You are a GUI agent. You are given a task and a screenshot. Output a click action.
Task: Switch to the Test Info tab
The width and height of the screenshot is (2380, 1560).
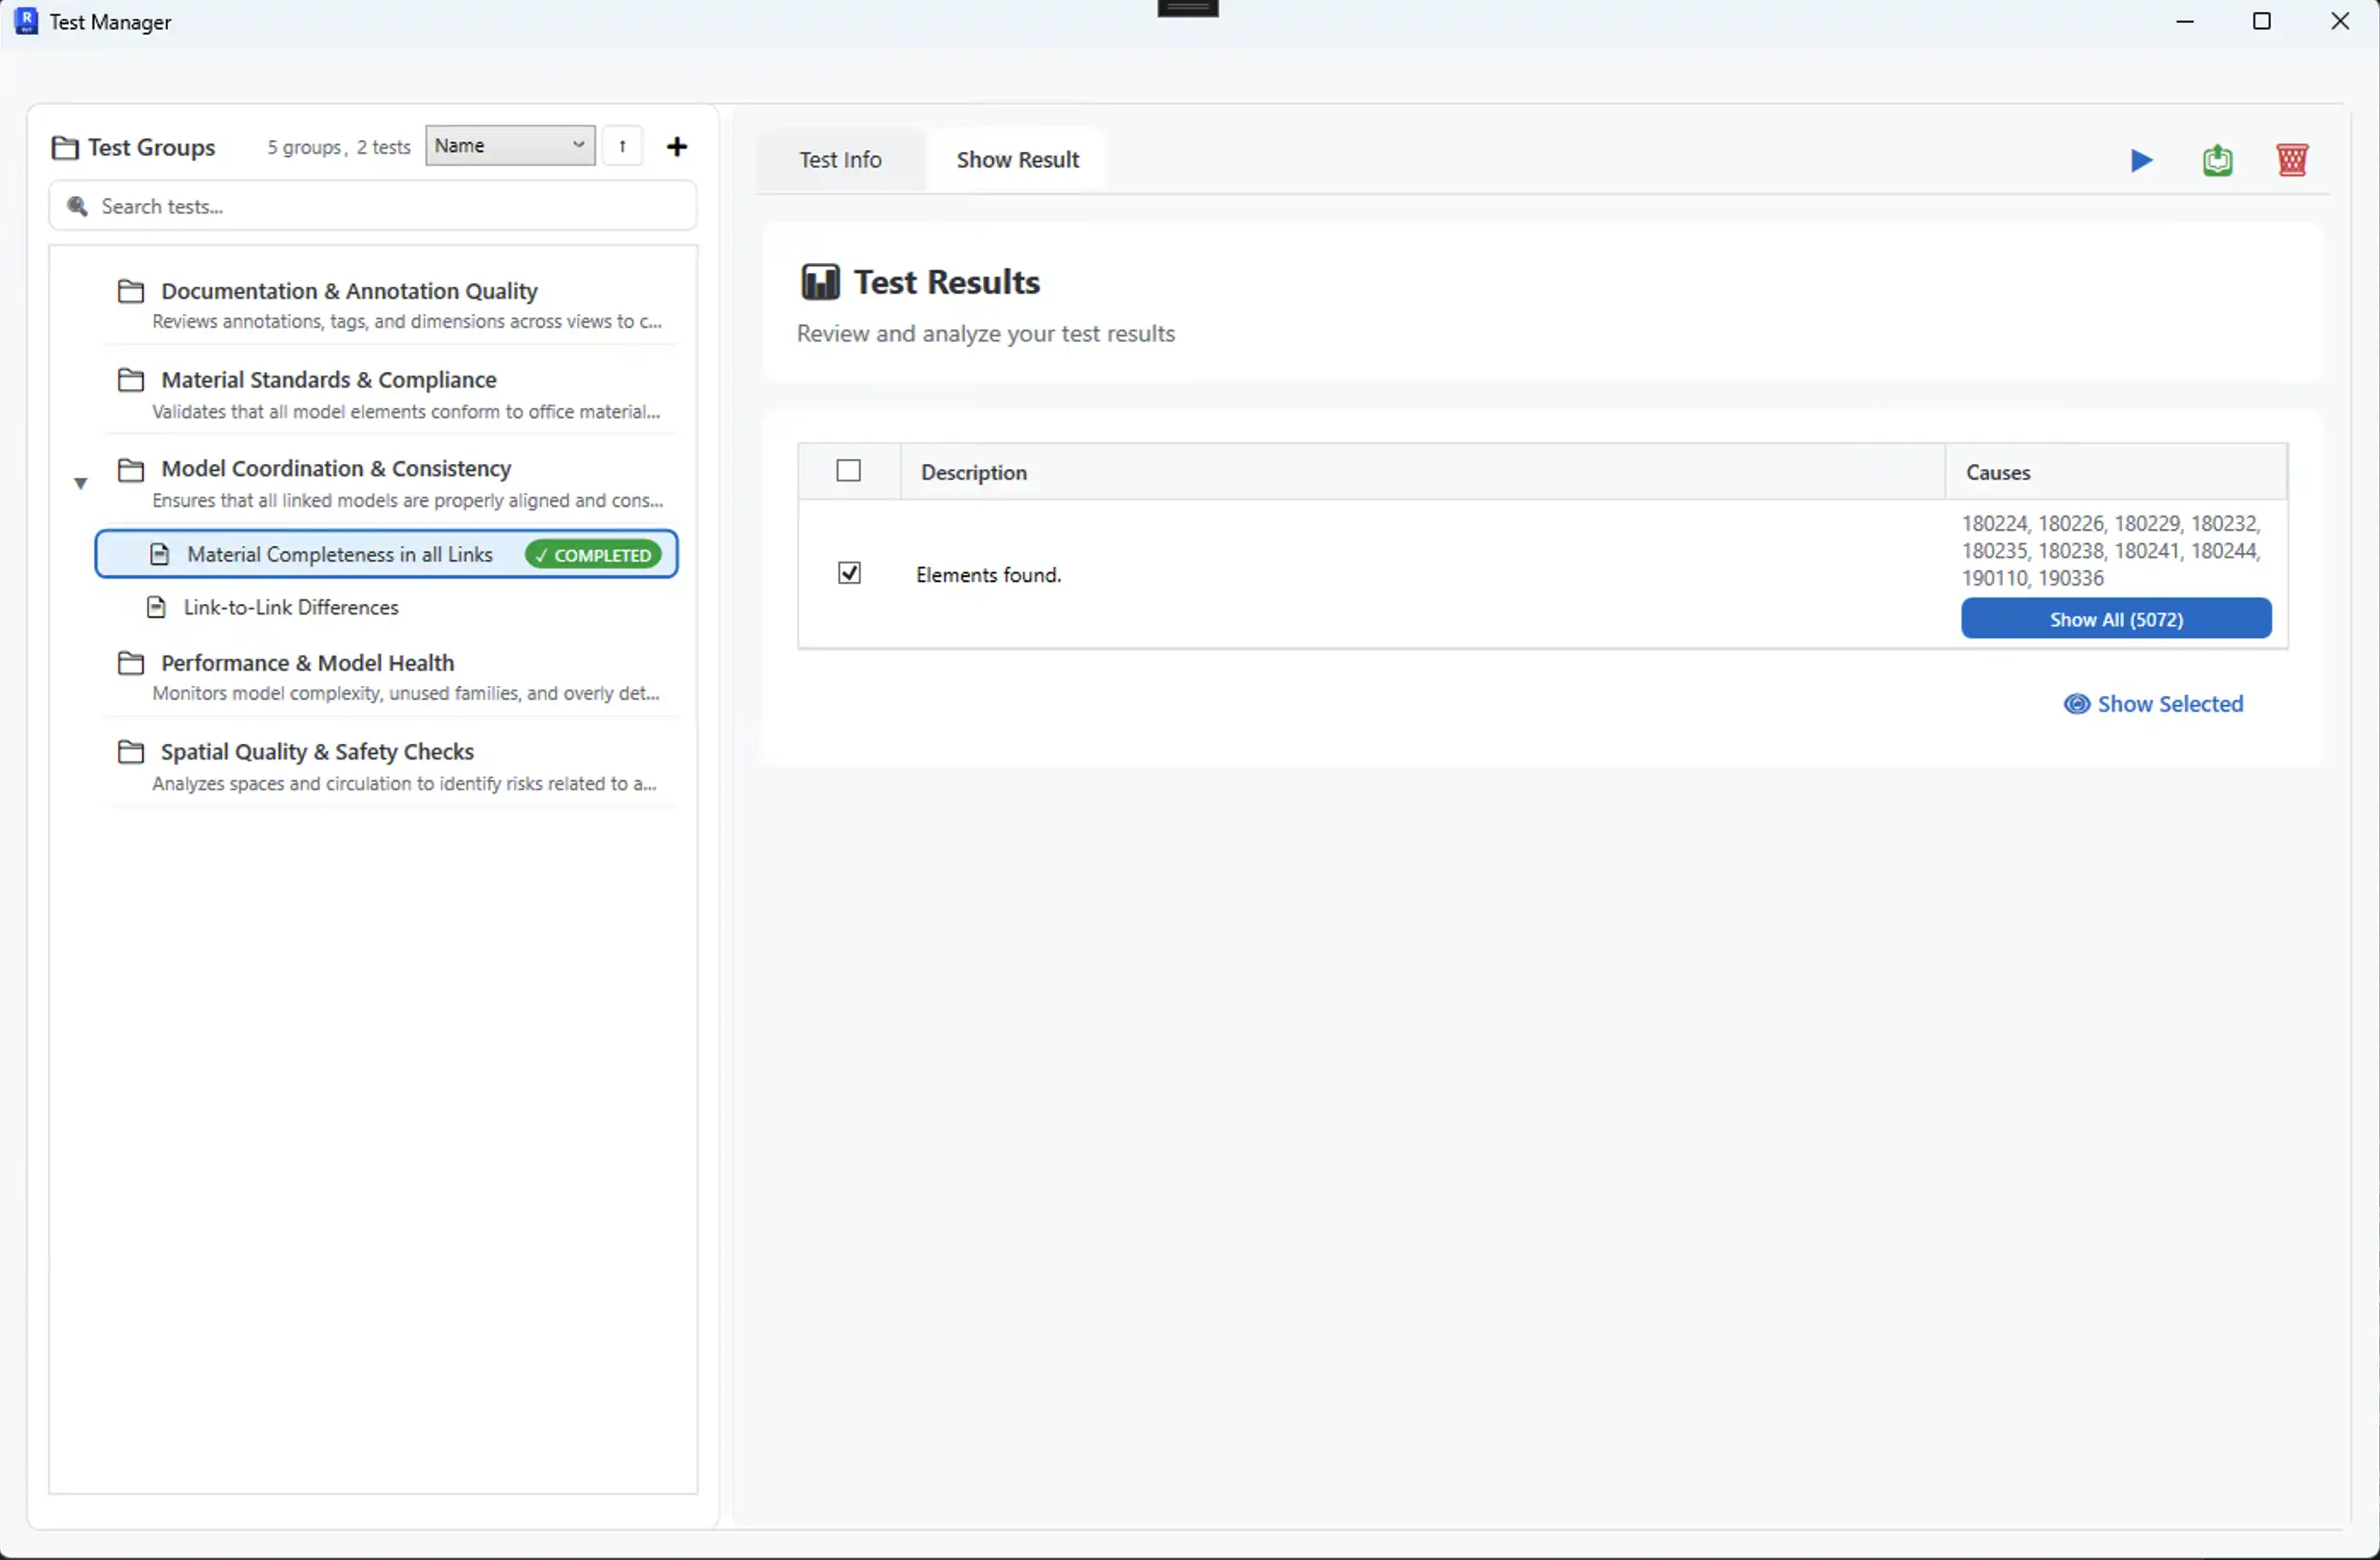[x=840, y=160]
